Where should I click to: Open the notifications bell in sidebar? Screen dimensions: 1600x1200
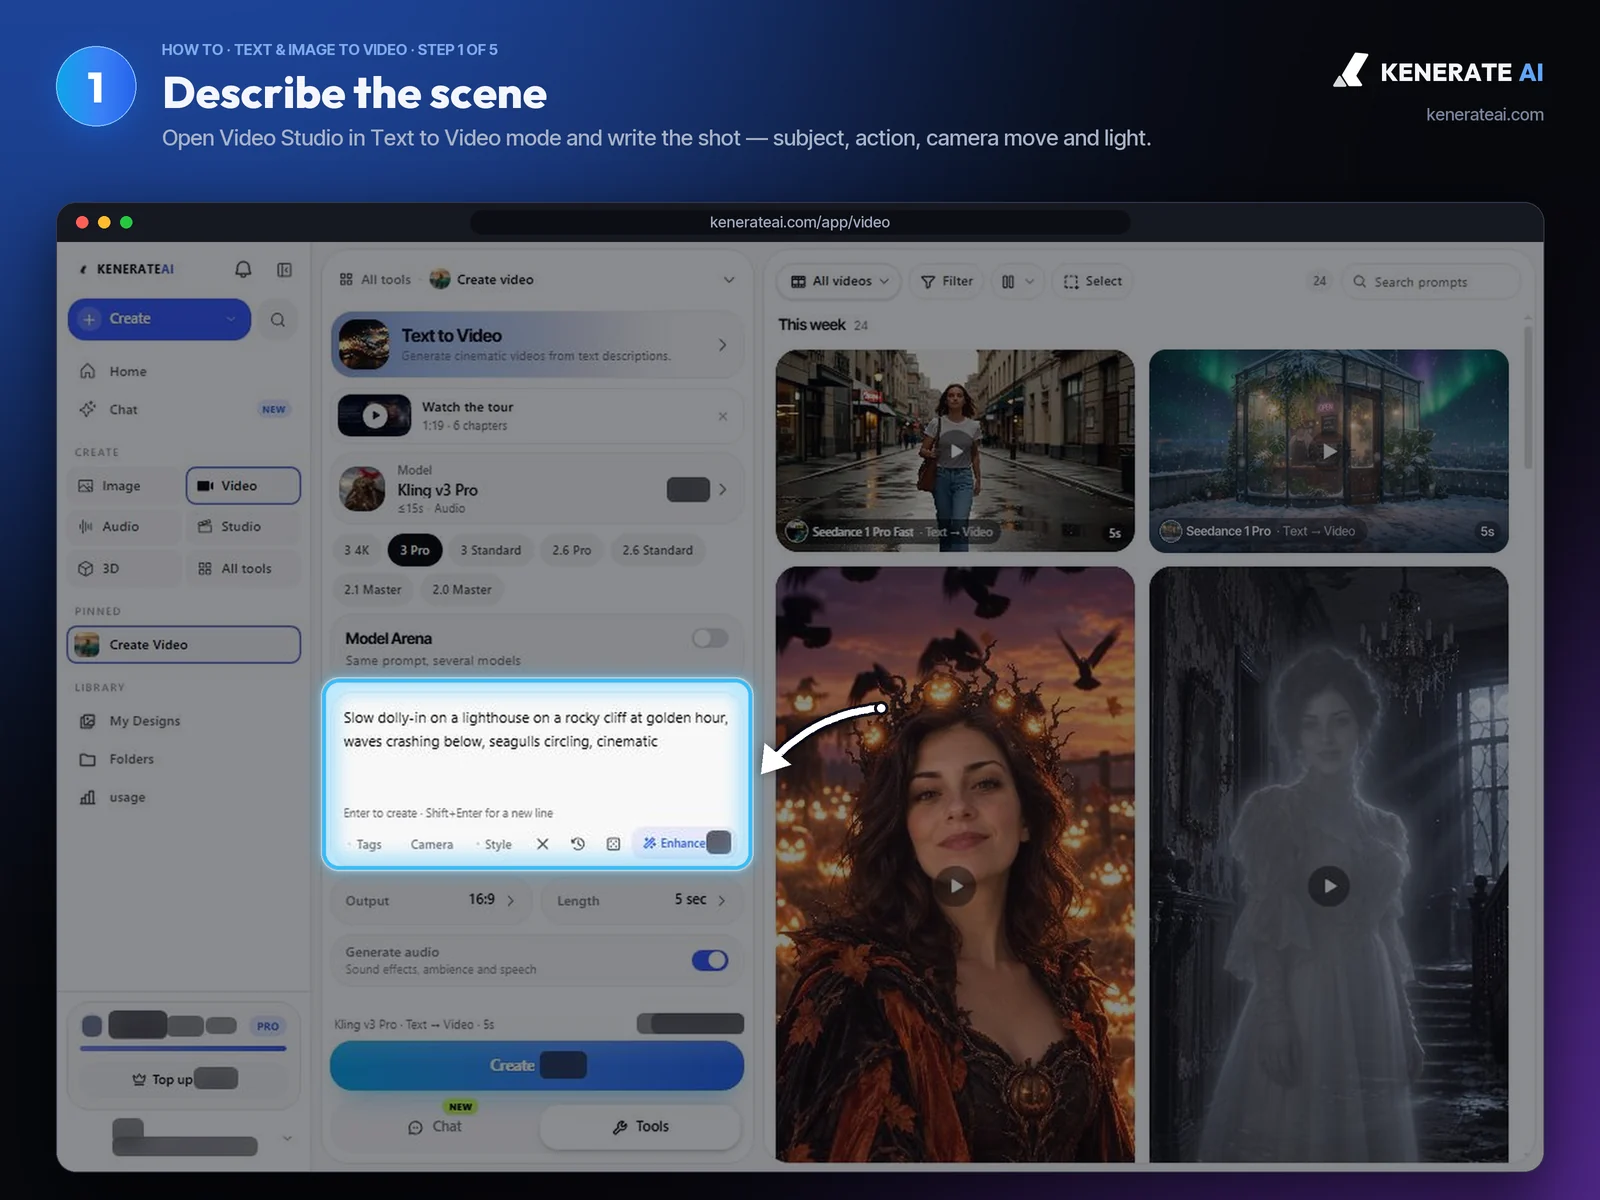coord(243,269)
